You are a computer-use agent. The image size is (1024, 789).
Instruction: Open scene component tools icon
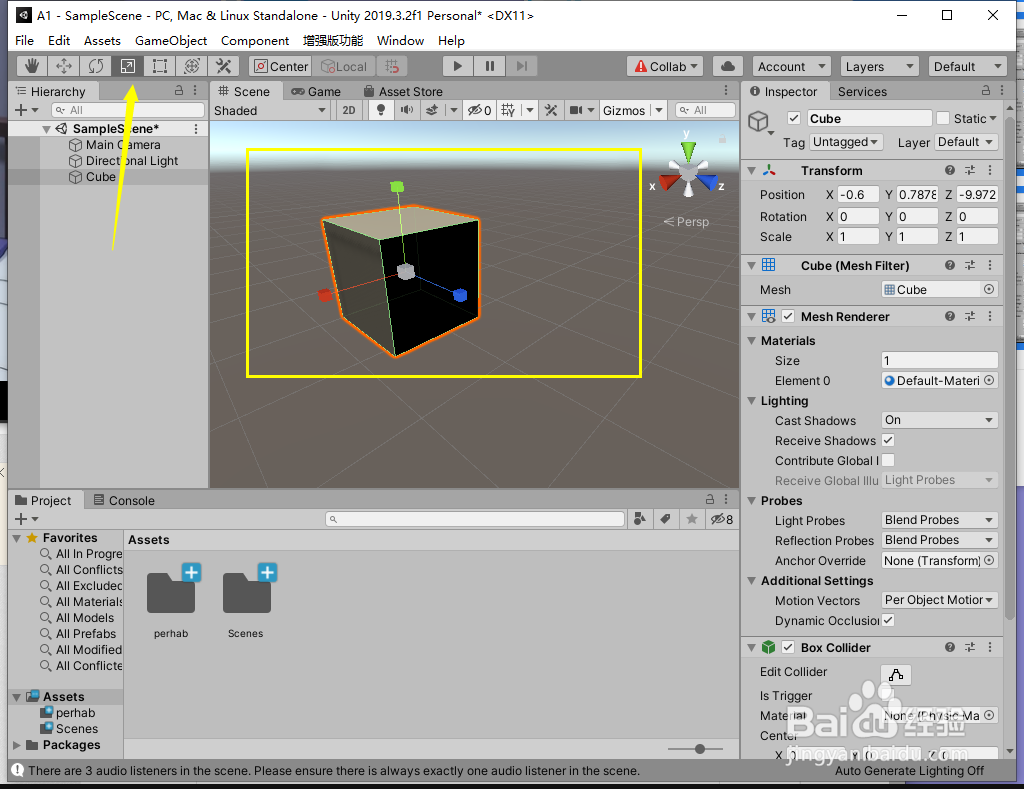(551, 110)
